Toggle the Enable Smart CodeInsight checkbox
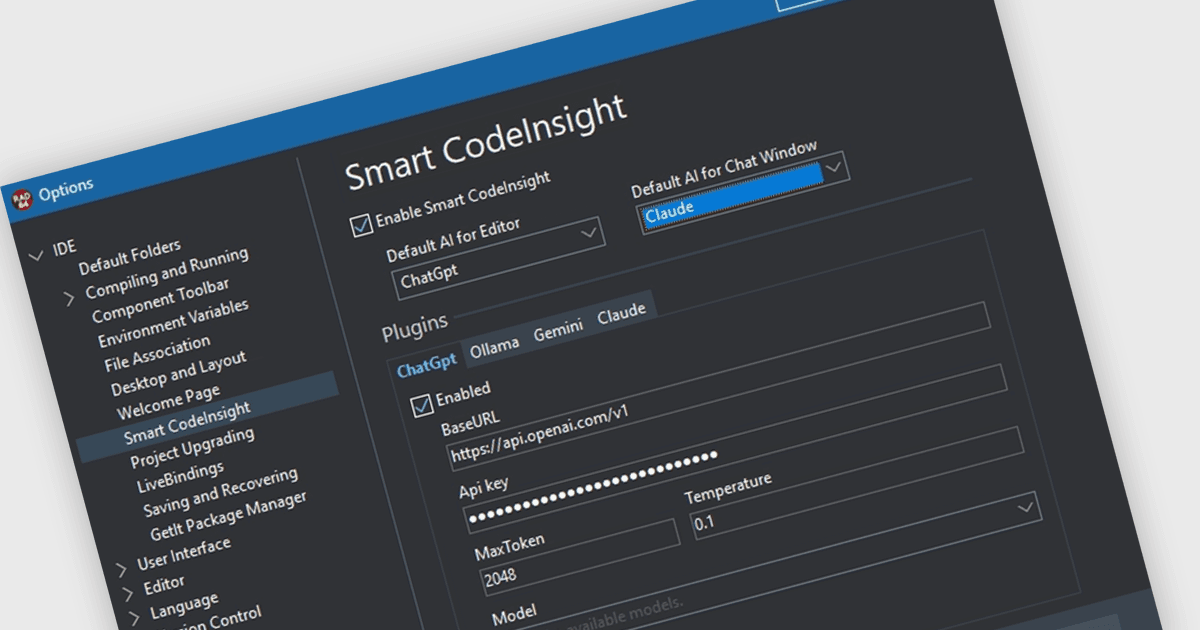1200x630 pixels. pos(361,224)
